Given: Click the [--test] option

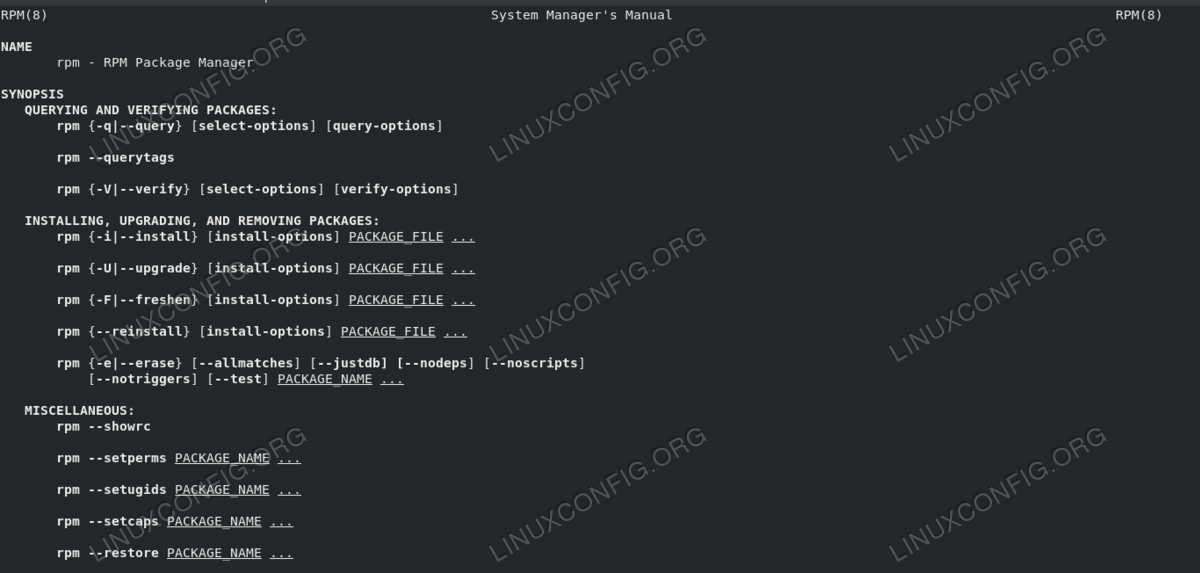Looking at the screenshot, I should click(x=238, y=379).
